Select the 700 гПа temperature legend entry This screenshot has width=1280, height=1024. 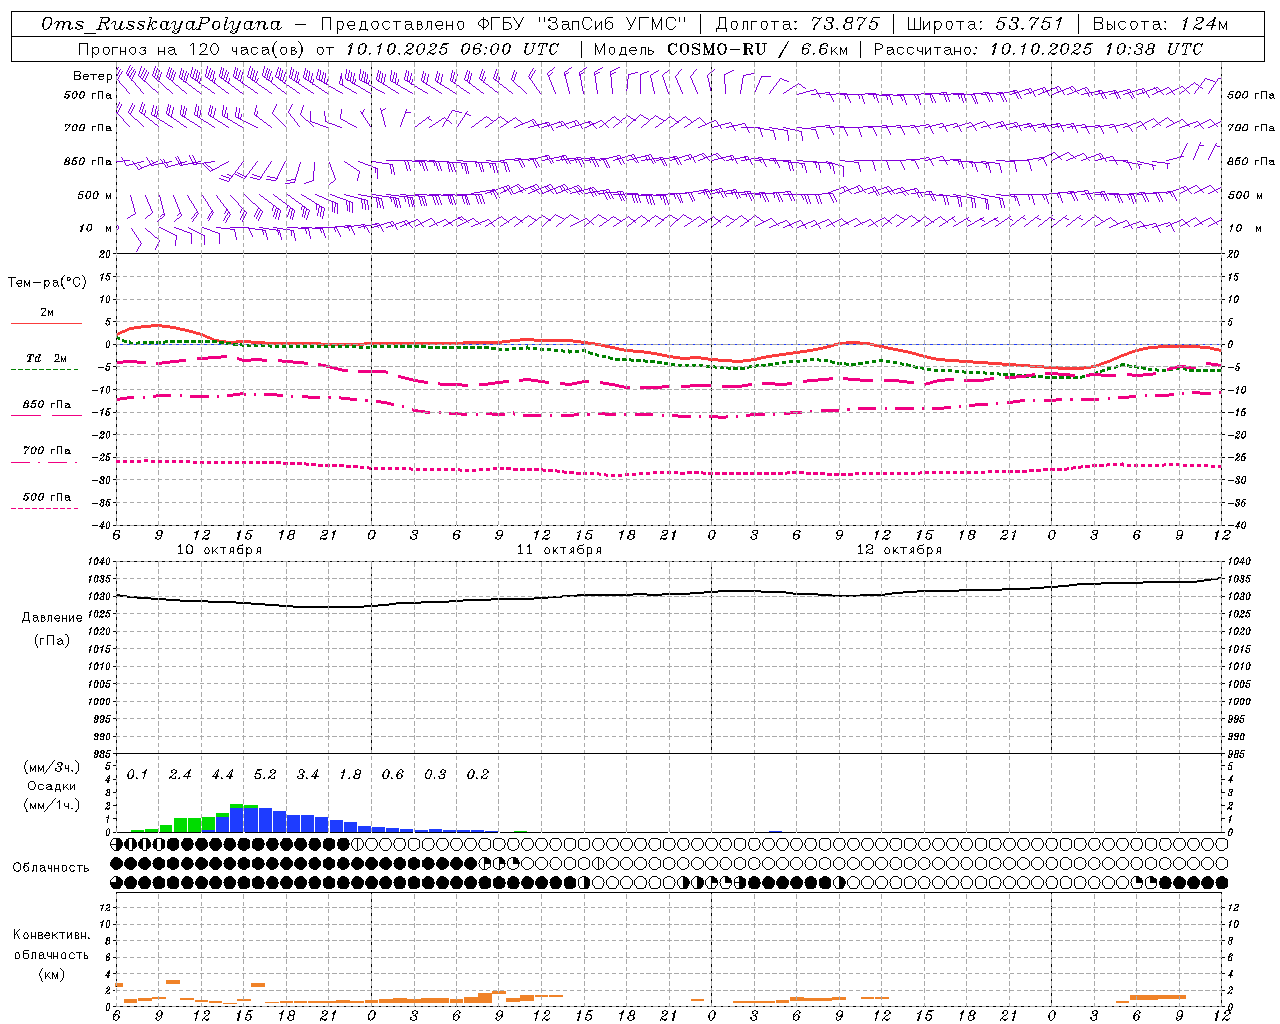(46, 451)
